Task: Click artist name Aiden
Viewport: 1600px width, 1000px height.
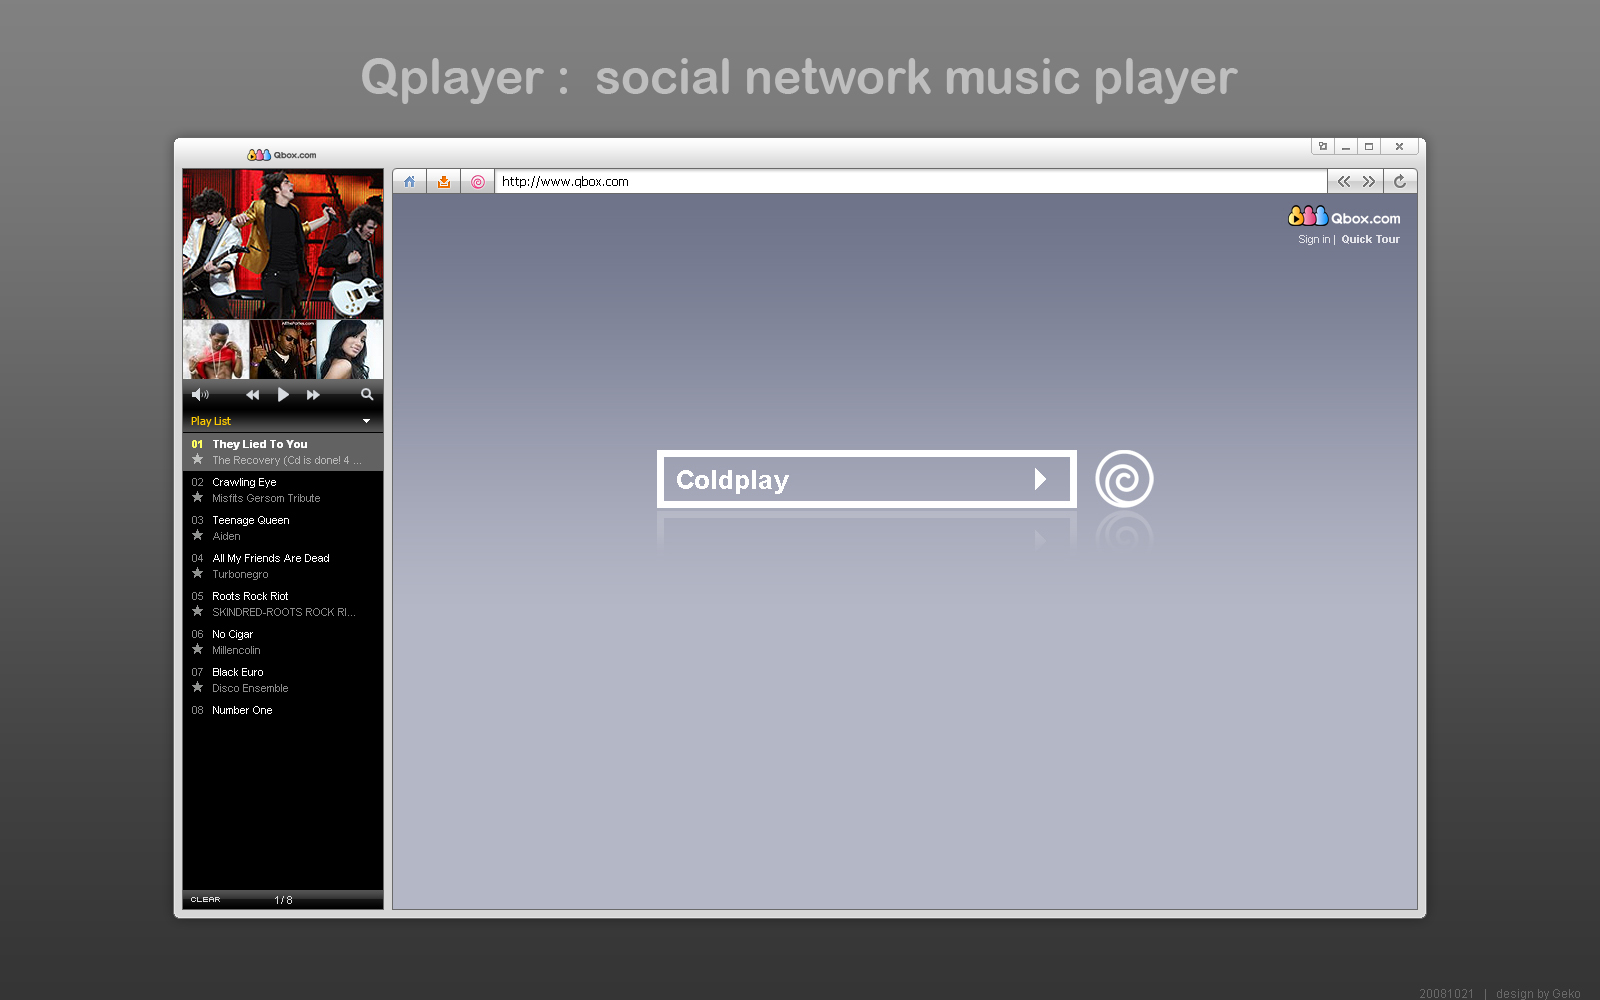Action: tap(226, 536)
